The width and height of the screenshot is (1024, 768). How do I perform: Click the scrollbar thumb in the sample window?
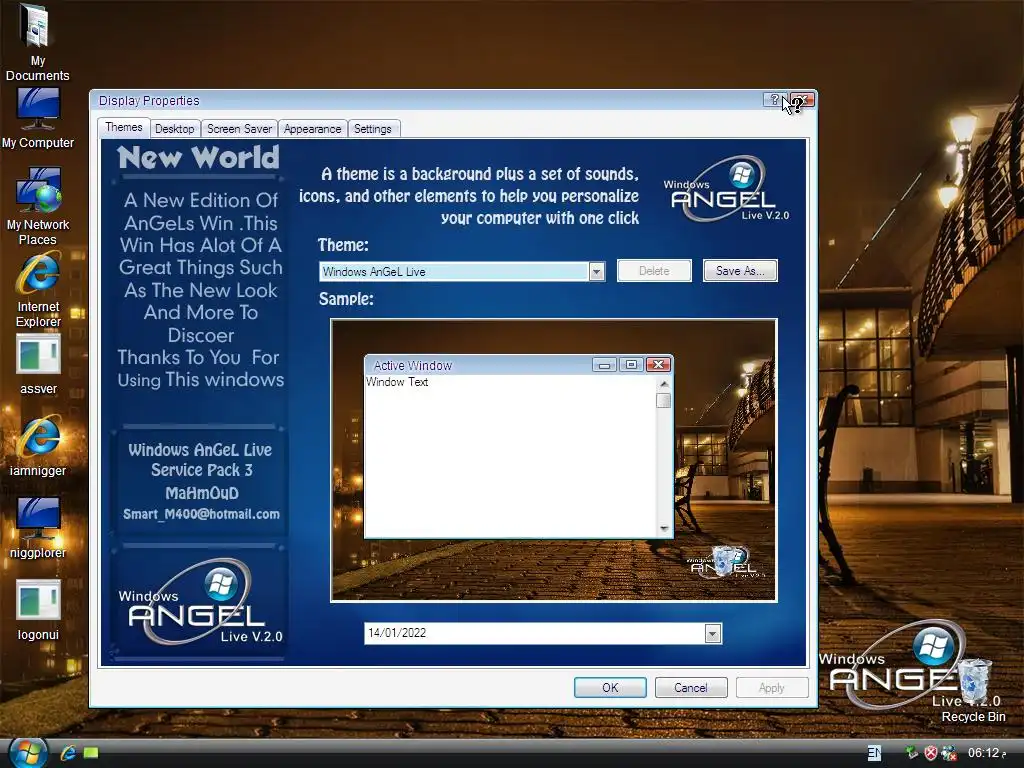coord(664,400)
